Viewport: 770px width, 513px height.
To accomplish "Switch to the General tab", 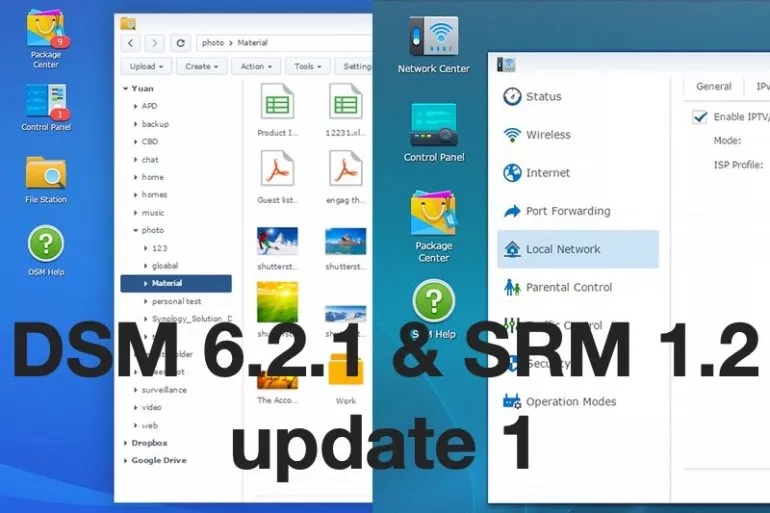I will pyautogui.click(x=714, y=86).
